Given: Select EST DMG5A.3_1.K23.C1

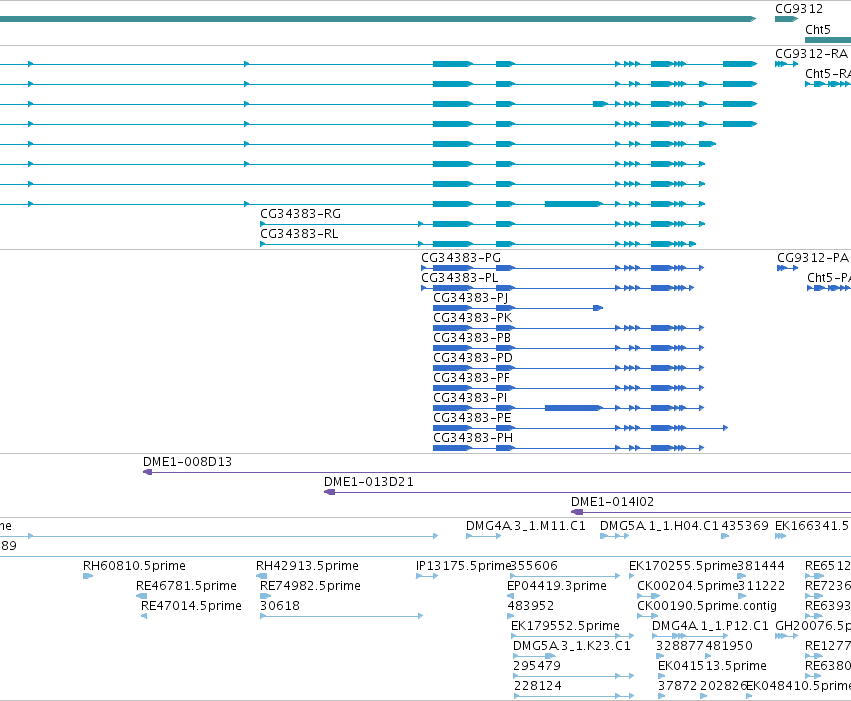Looking at the screenshot, I should pyautogui.click(x=572, y=647).
